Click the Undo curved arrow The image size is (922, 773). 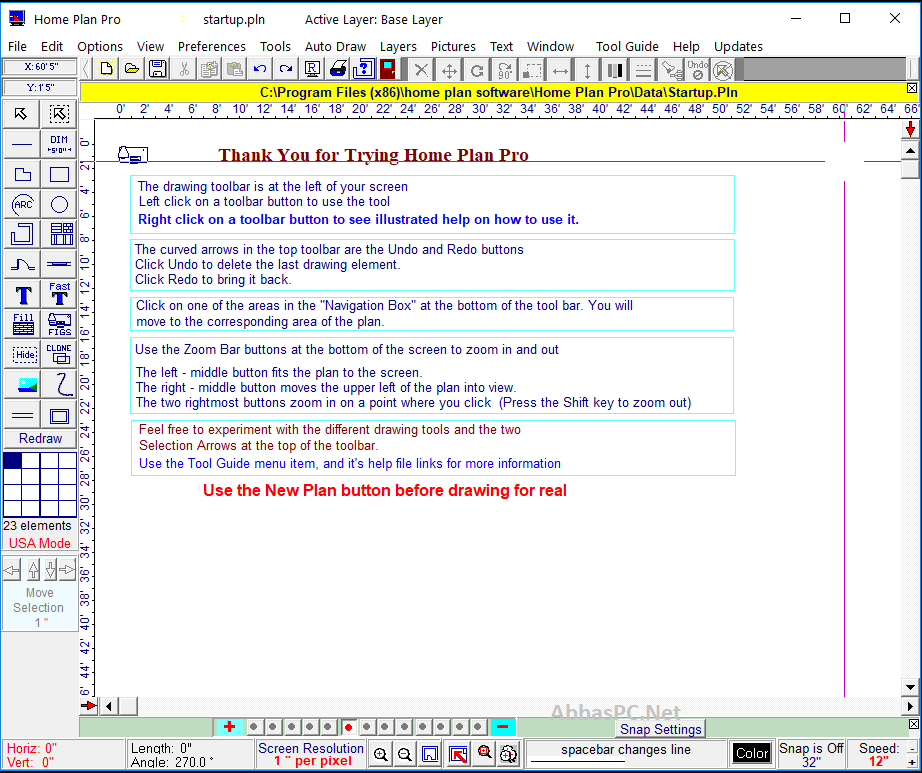pyautogui.click(x=260, y=69)
